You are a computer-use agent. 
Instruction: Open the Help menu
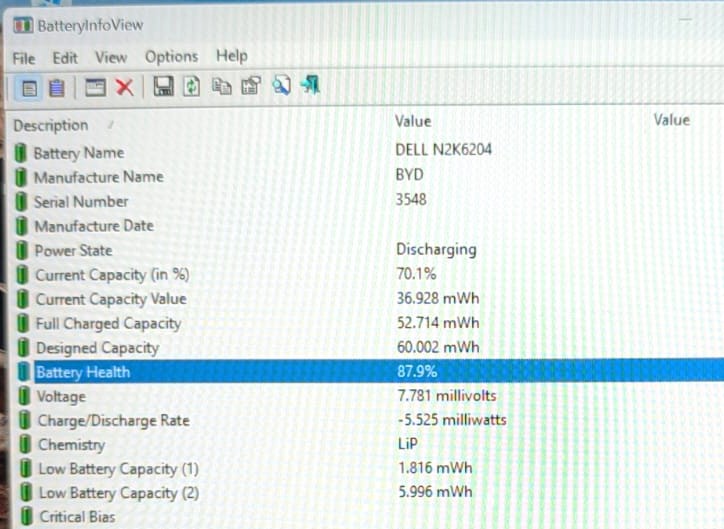(232, 56)
